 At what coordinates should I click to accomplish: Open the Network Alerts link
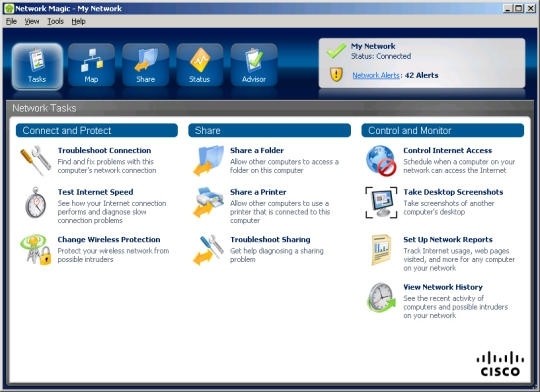click(x=376, y=75)
